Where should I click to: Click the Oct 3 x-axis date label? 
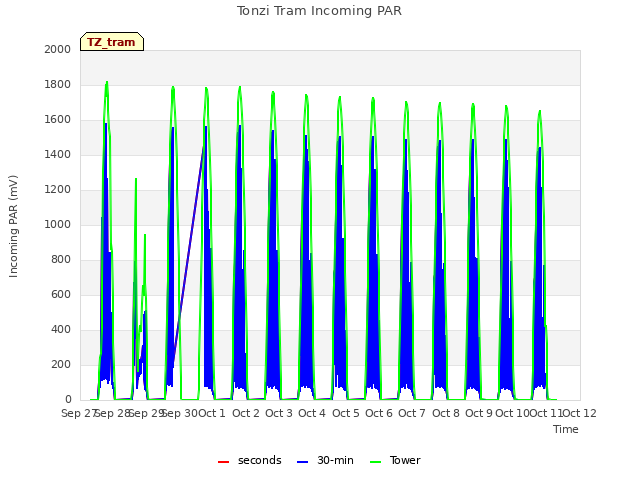[279, 413]
